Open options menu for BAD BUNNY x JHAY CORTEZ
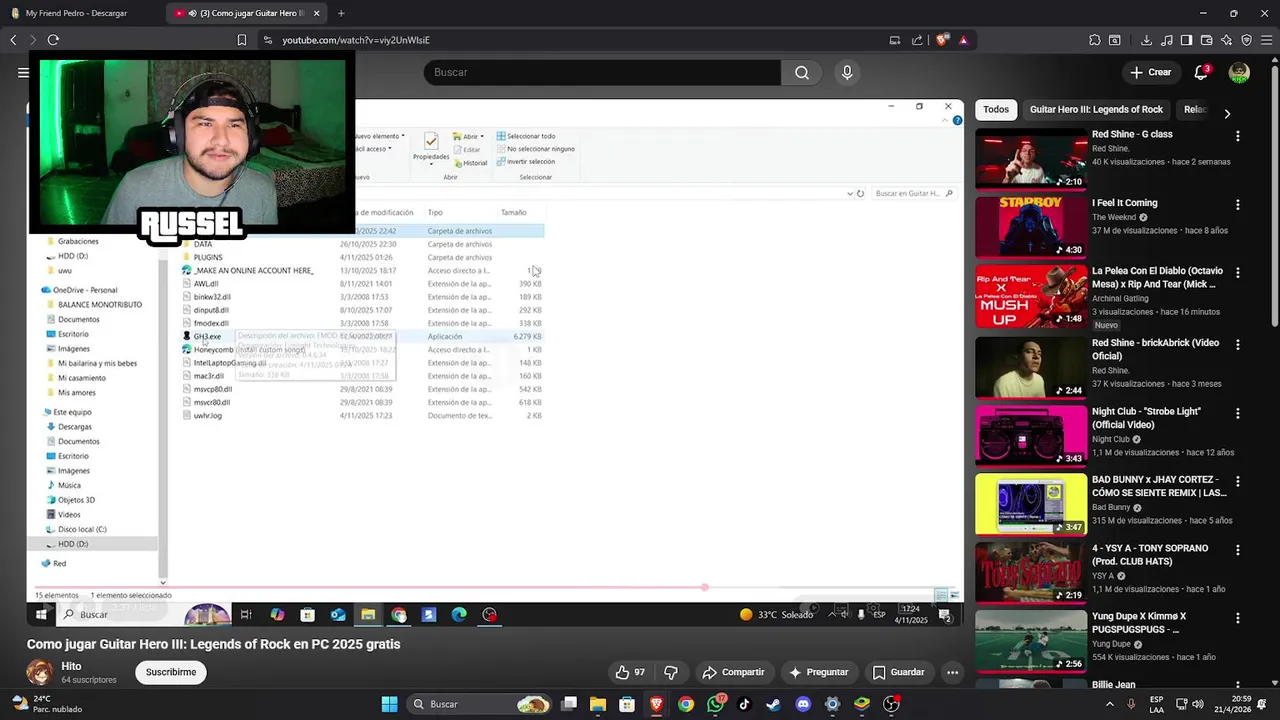Screen dimensions: 1280x720 tap(1238, 481)
